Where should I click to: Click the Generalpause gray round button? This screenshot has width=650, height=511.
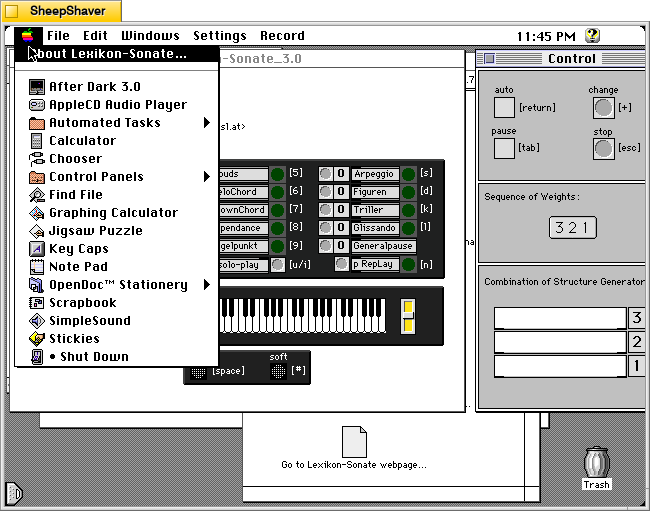coord(325,245)
